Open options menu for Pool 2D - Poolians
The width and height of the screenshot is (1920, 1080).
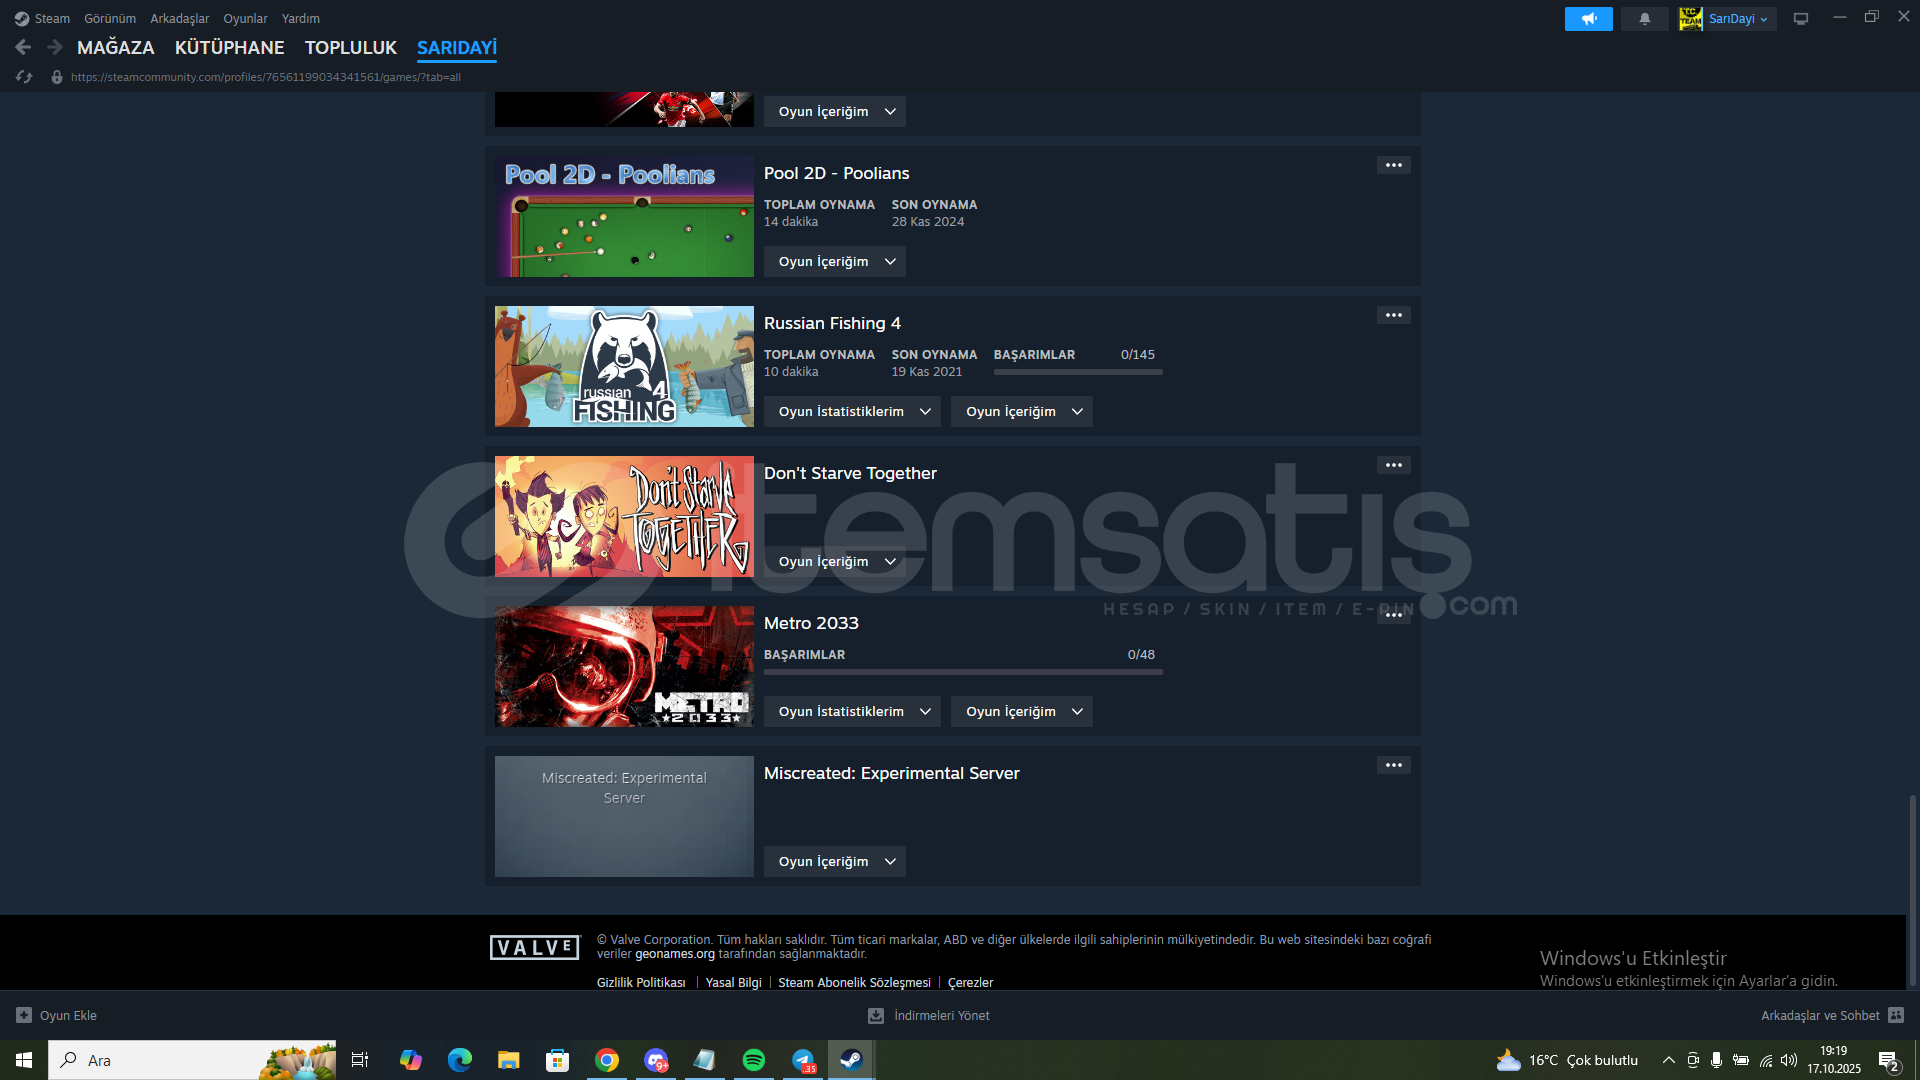coord(1393,165)
